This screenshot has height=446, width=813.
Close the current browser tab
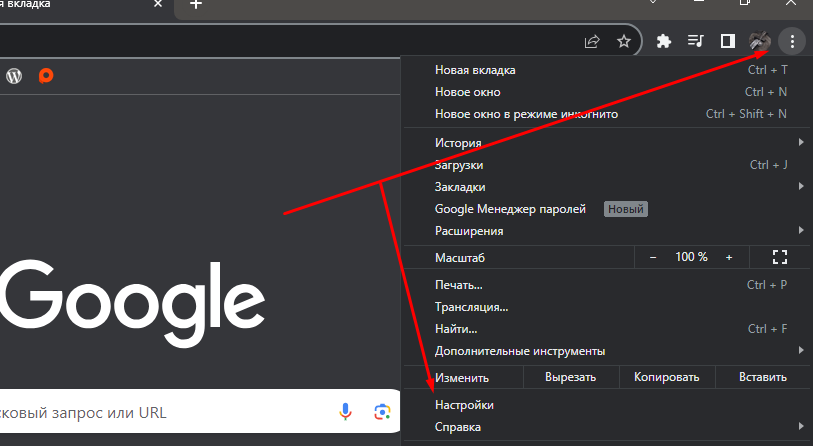158,4
